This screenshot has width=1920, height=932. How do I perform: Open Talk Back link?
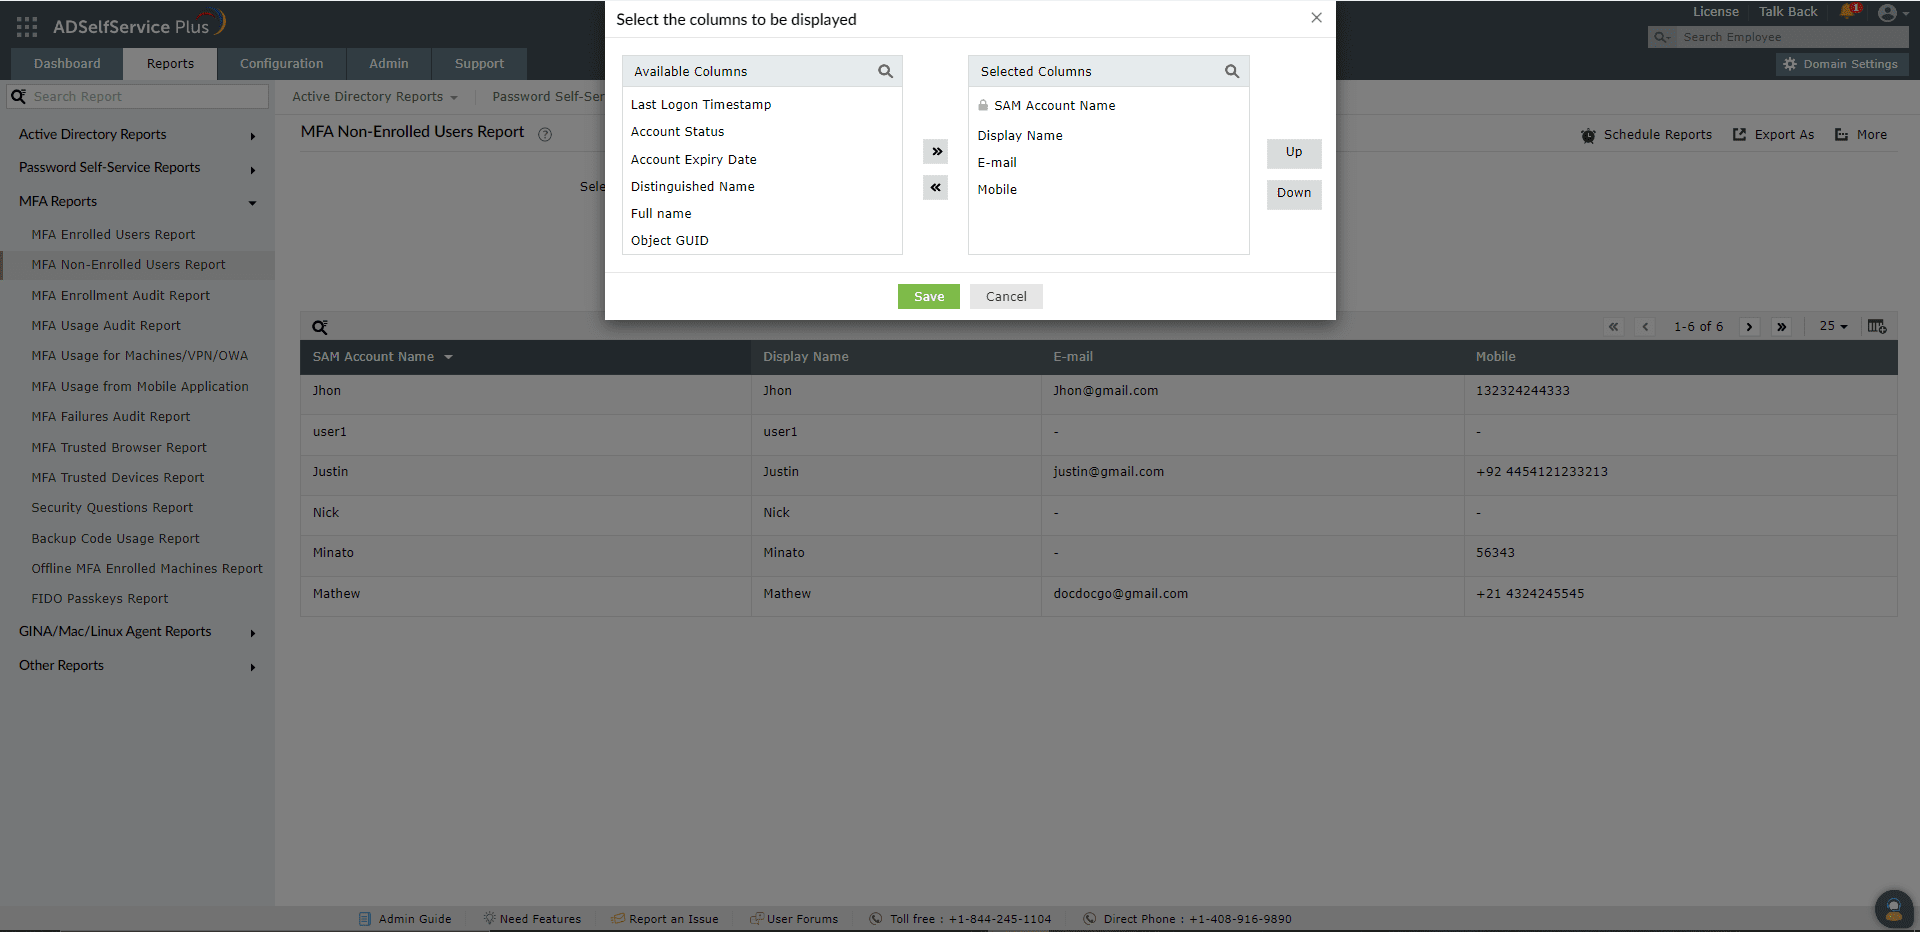[1788, 12]
